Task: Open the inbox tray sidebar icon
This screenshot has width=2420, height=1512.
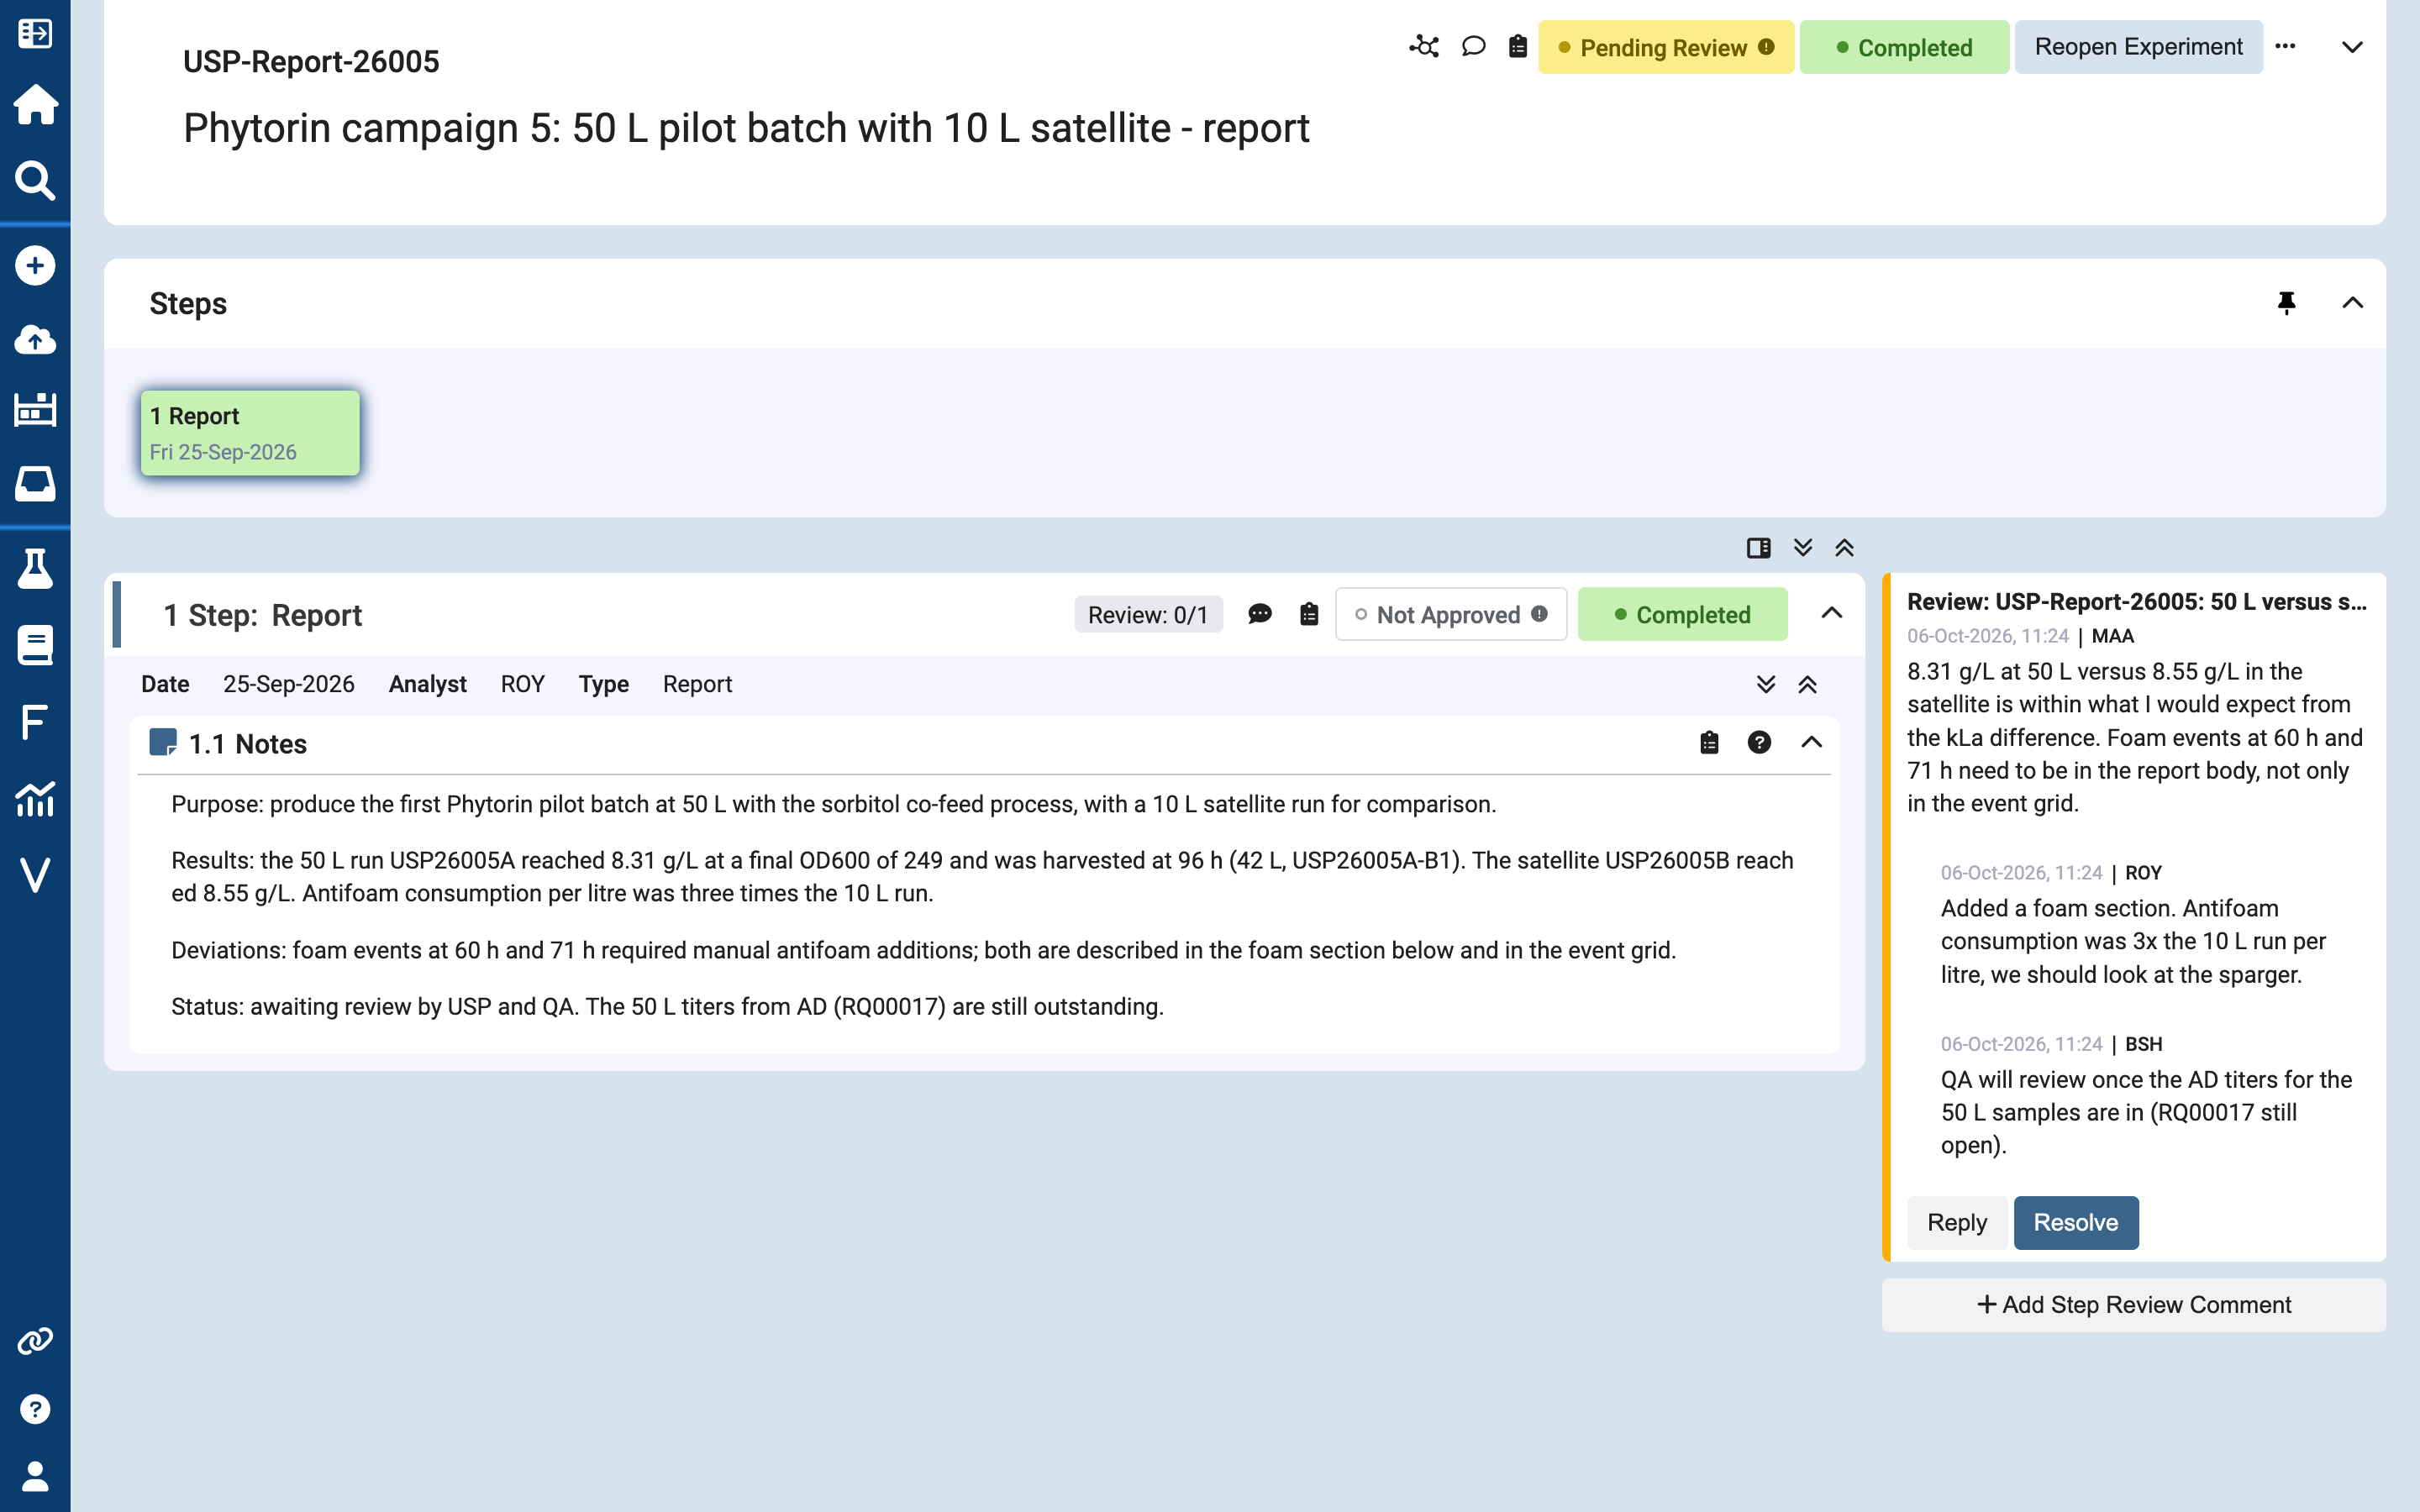Action: click(x=35, y=484)
